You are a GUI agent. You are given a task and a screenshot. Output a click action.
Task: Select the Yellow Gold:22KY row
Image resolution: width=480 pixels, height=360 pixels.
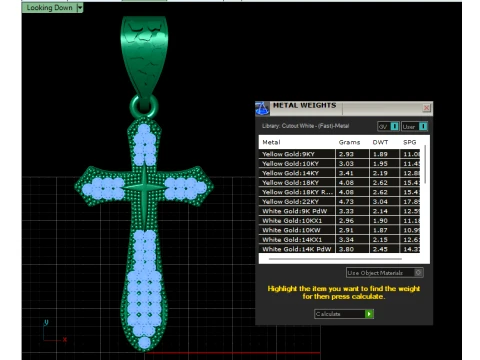click(339, 202)
